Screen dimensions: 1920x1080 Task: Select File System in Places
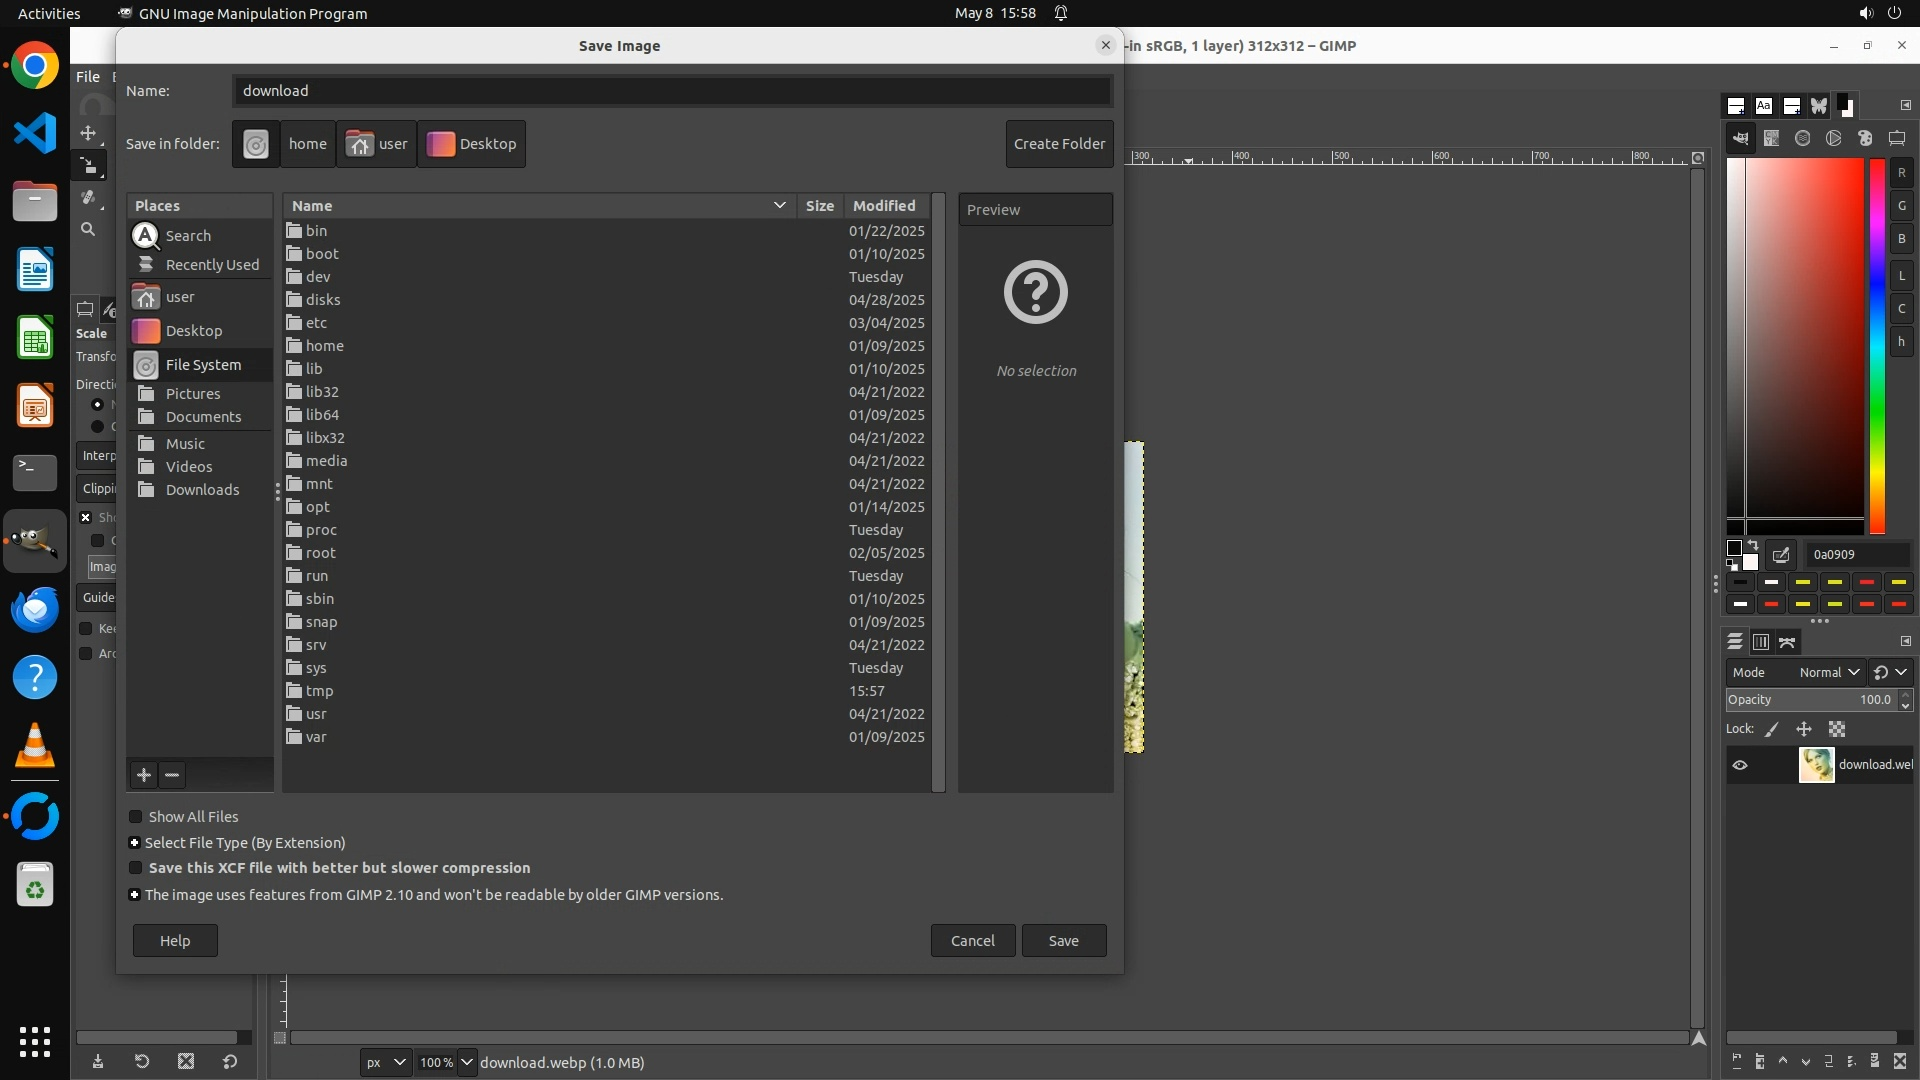point(203,365)
